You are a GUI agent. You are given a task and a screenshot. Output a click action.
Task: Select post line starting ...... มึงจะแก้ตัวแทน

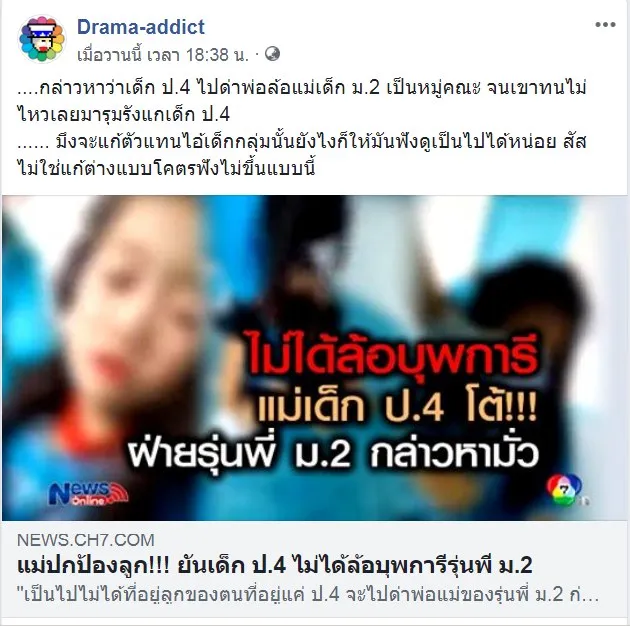coord(302,141)
